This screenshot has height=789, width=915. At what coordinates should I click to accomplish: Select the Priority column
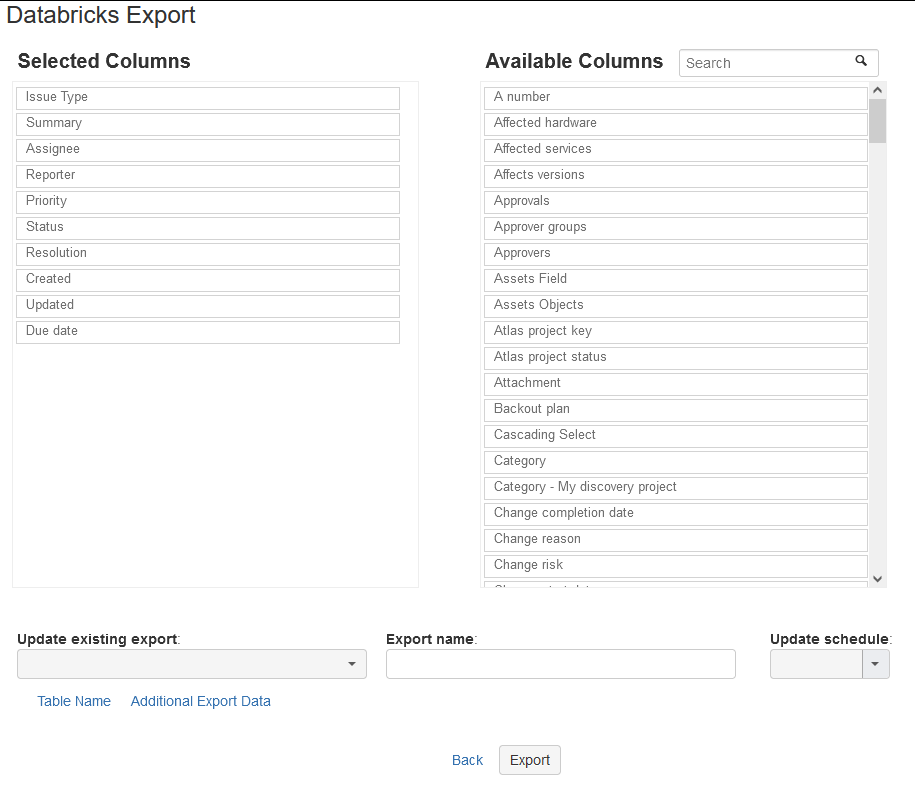208,202
